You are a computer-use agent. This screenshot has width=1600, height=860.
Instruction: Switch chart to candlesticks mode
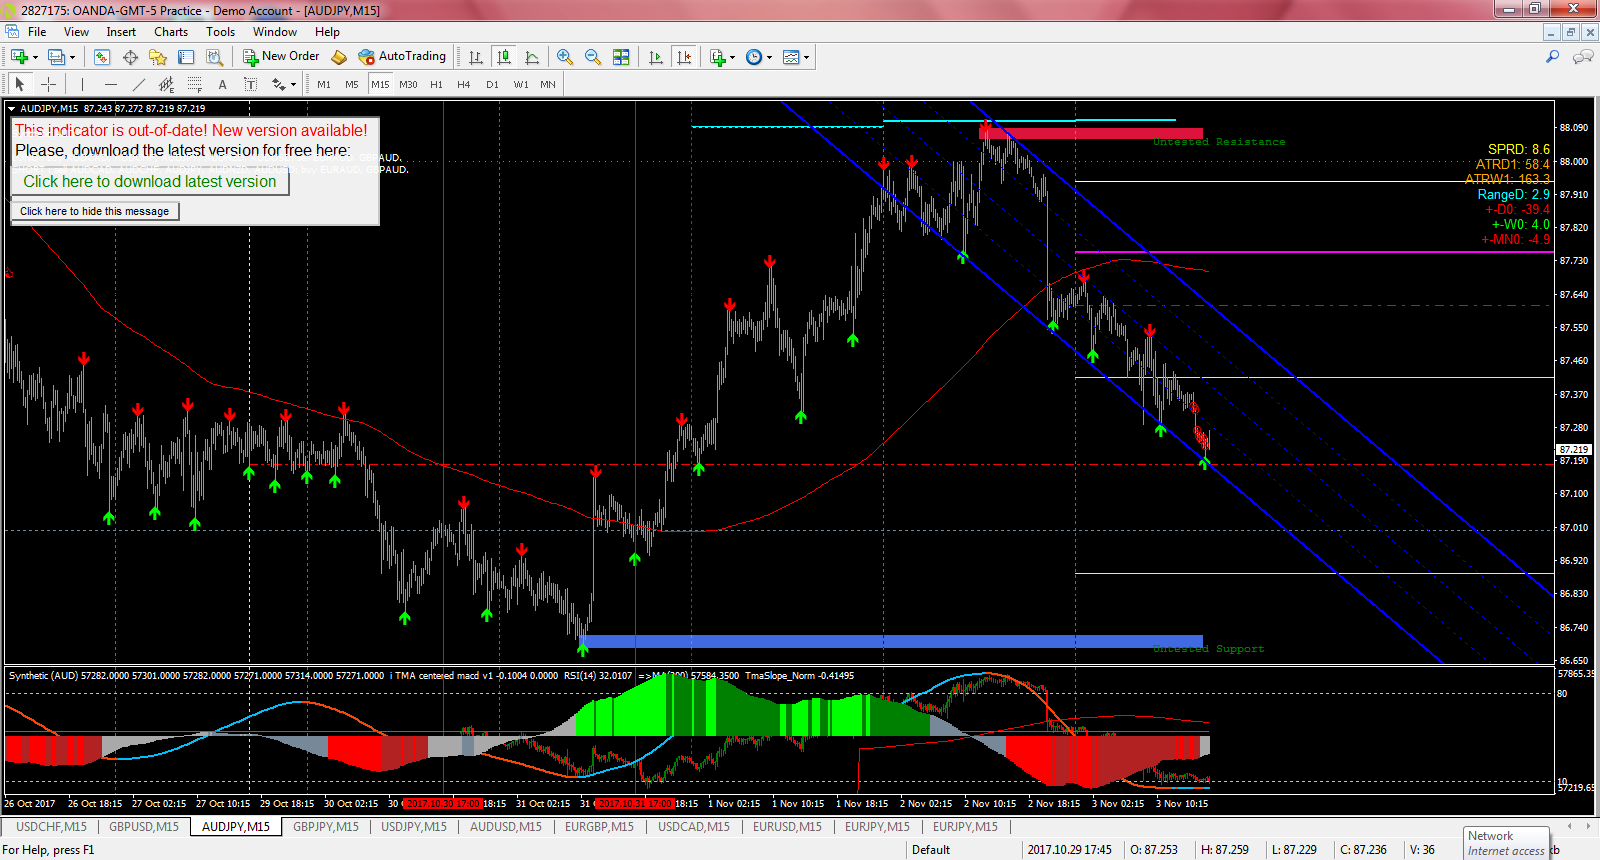[504, 57]
